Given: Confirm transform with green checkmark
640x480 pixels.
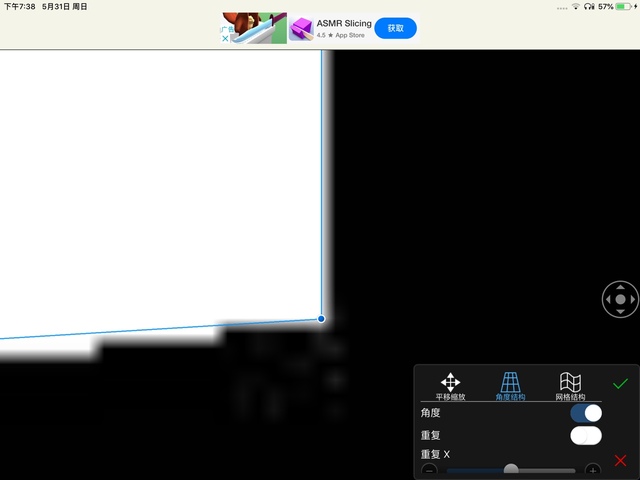Looking at the screenshot, I should click(x=621, y=383).
